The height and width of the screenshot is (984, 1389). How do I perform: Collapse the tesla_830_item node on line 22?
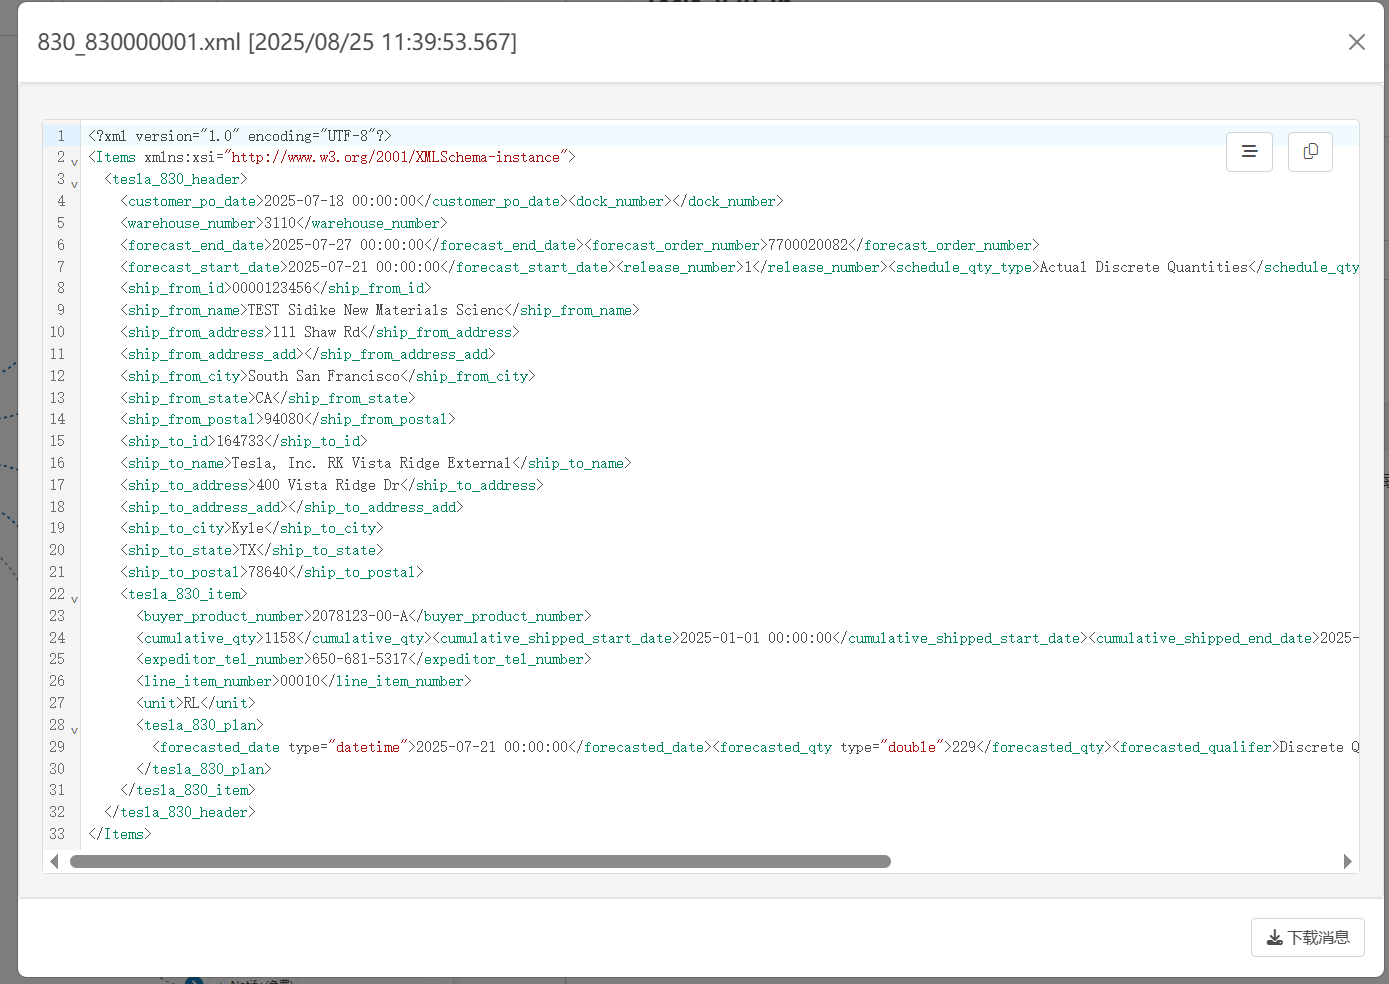tap(74, 598)
